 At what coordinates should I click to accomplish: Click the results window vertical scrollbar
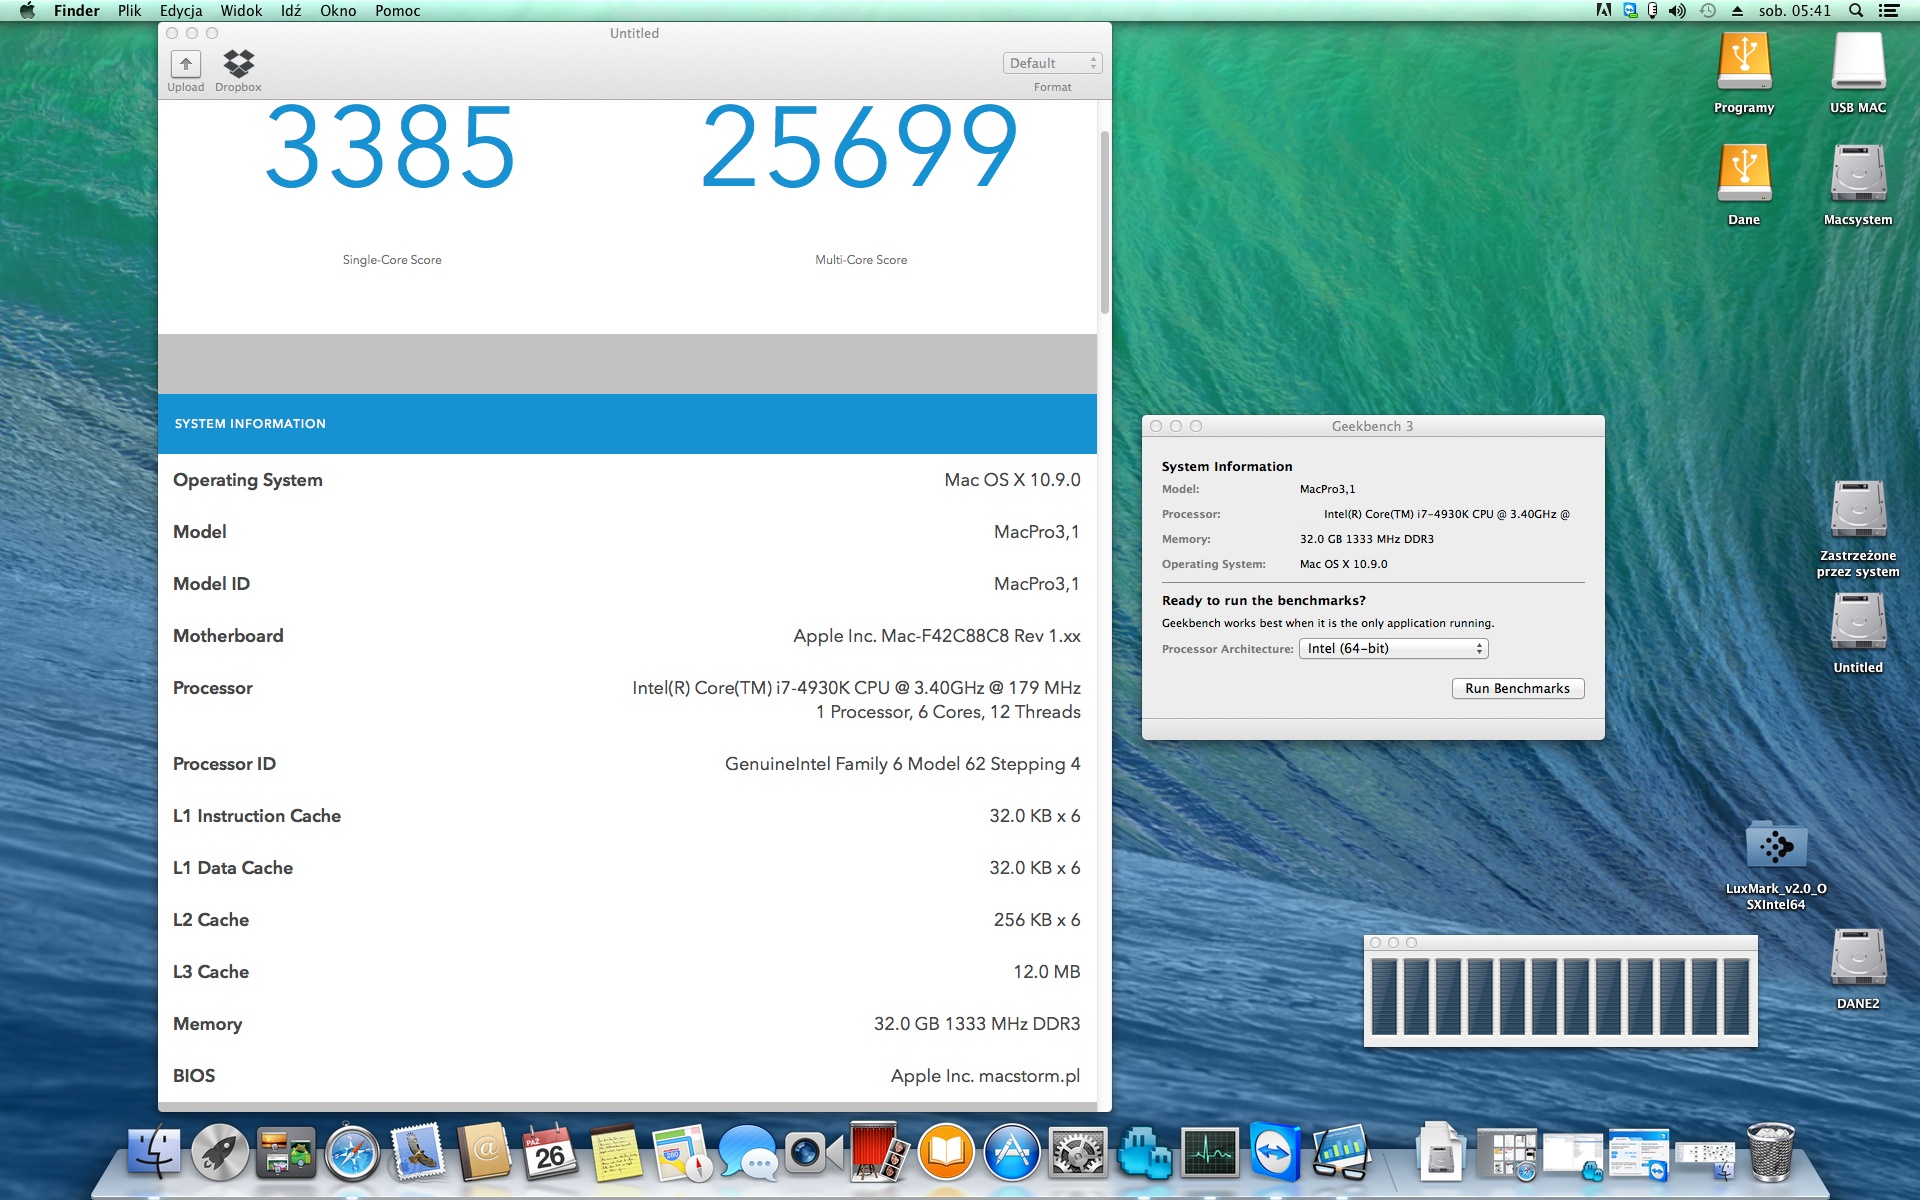tap(1104, 222)
